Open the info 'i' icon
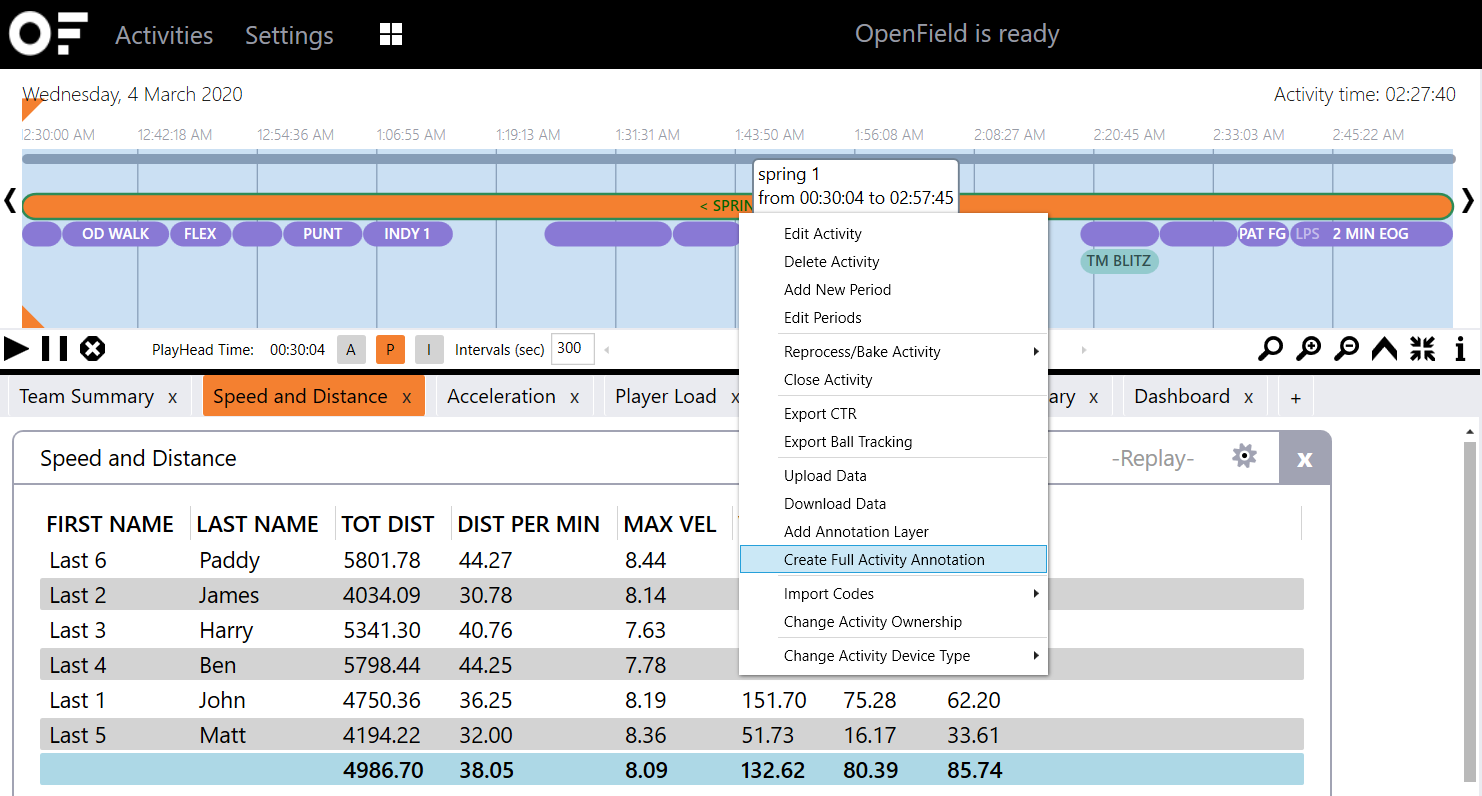 (1460, 349)
